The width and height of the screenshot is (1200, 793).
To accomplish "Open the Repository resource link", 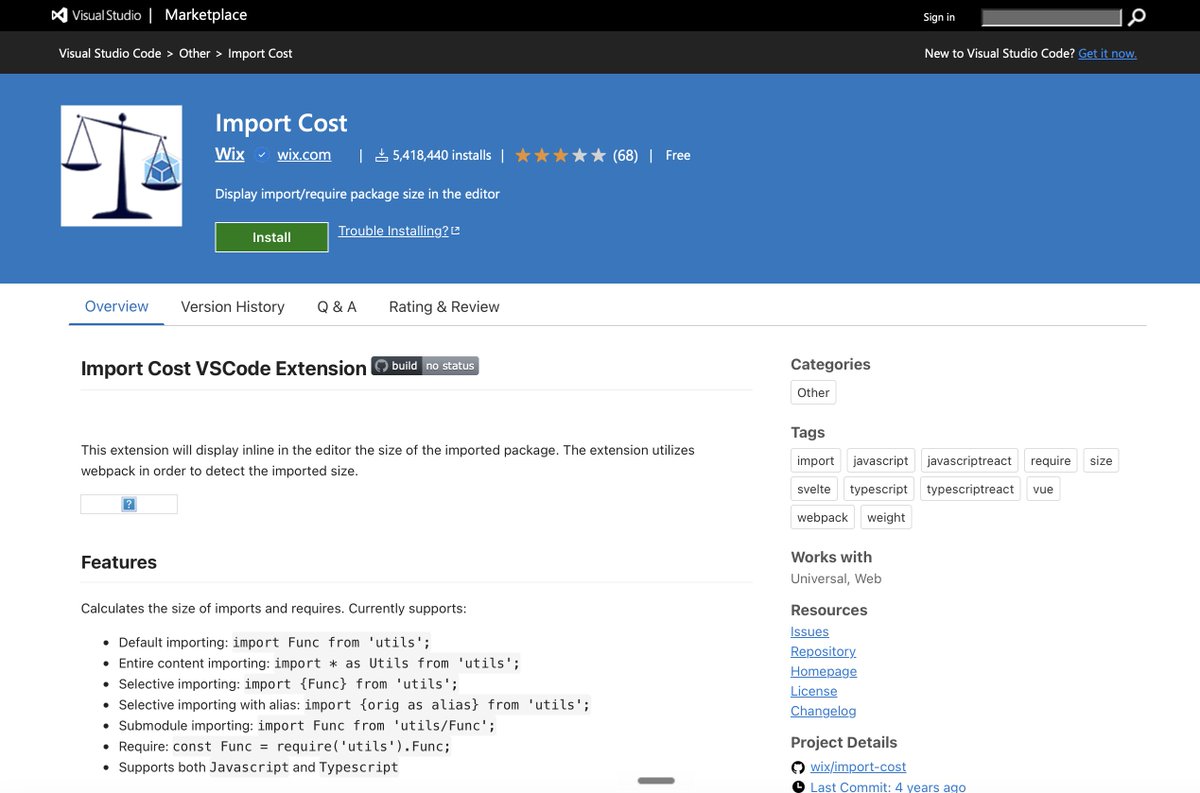I will coord(823,652).
